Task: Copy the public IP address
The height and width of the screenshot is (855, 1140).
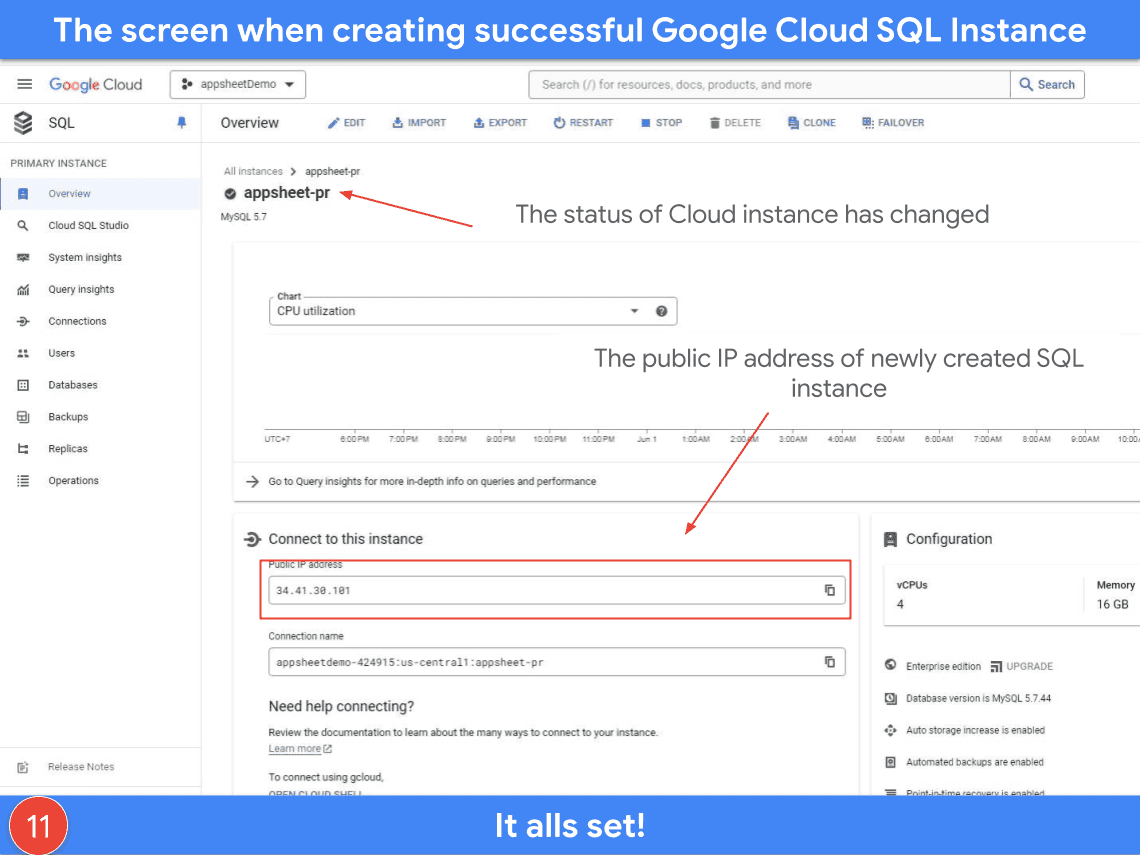Action: 829,590
